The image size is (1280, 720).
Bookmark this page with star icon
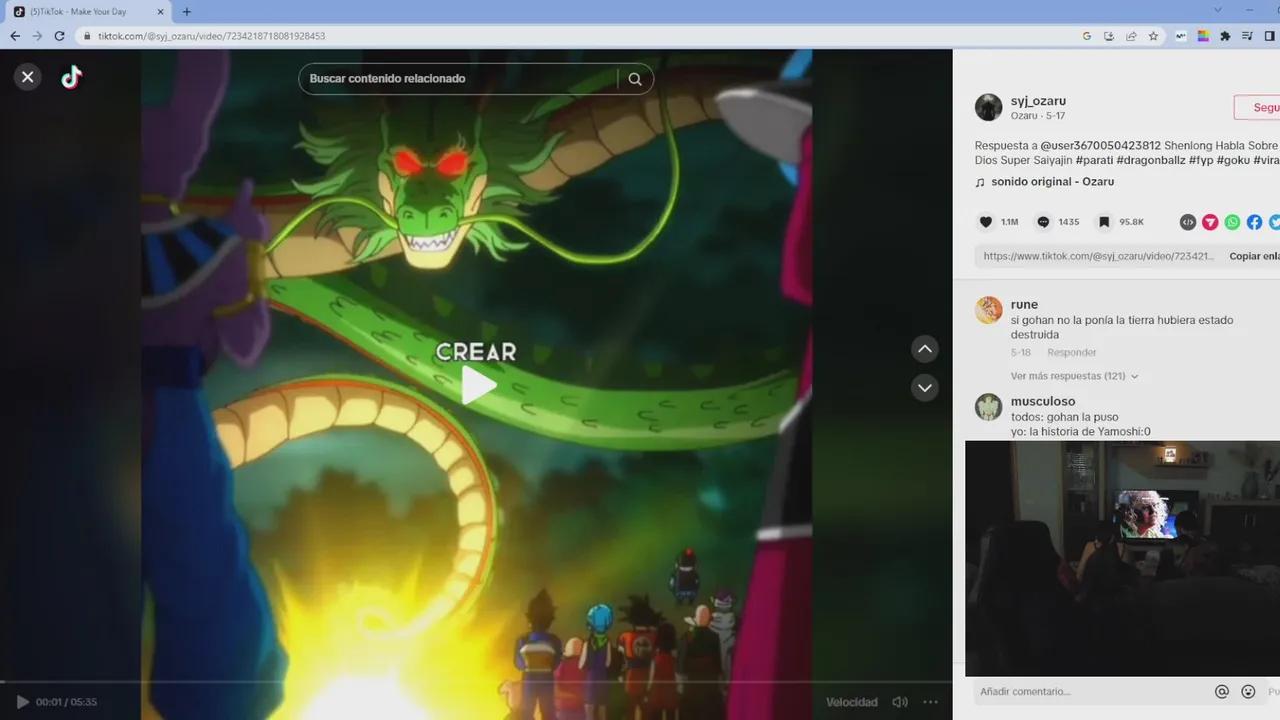tap(1153, 36)
